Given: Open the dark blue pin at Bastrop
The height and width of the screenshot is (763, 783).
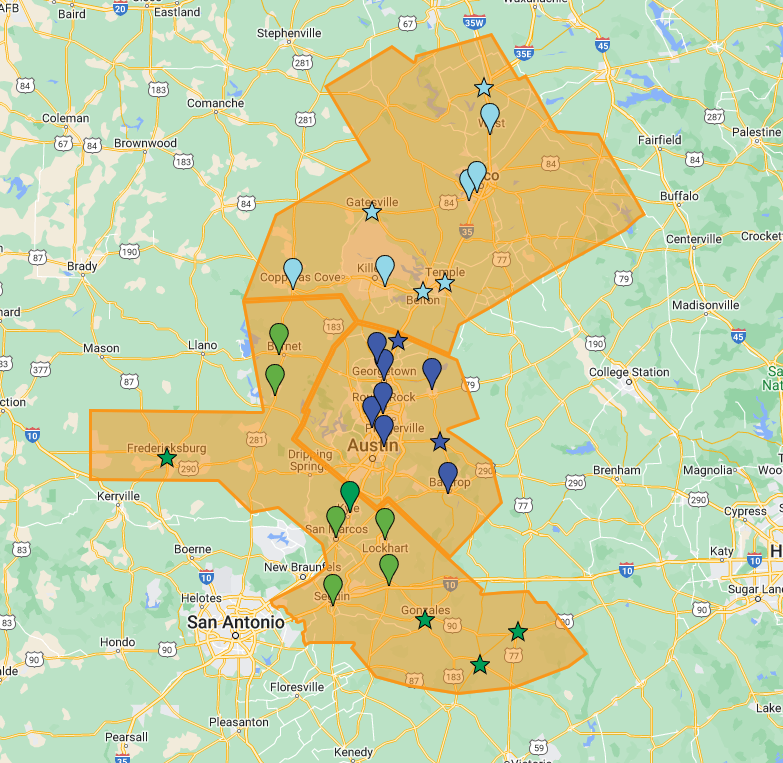Looking at the screenshot, I should pos(448,477).
